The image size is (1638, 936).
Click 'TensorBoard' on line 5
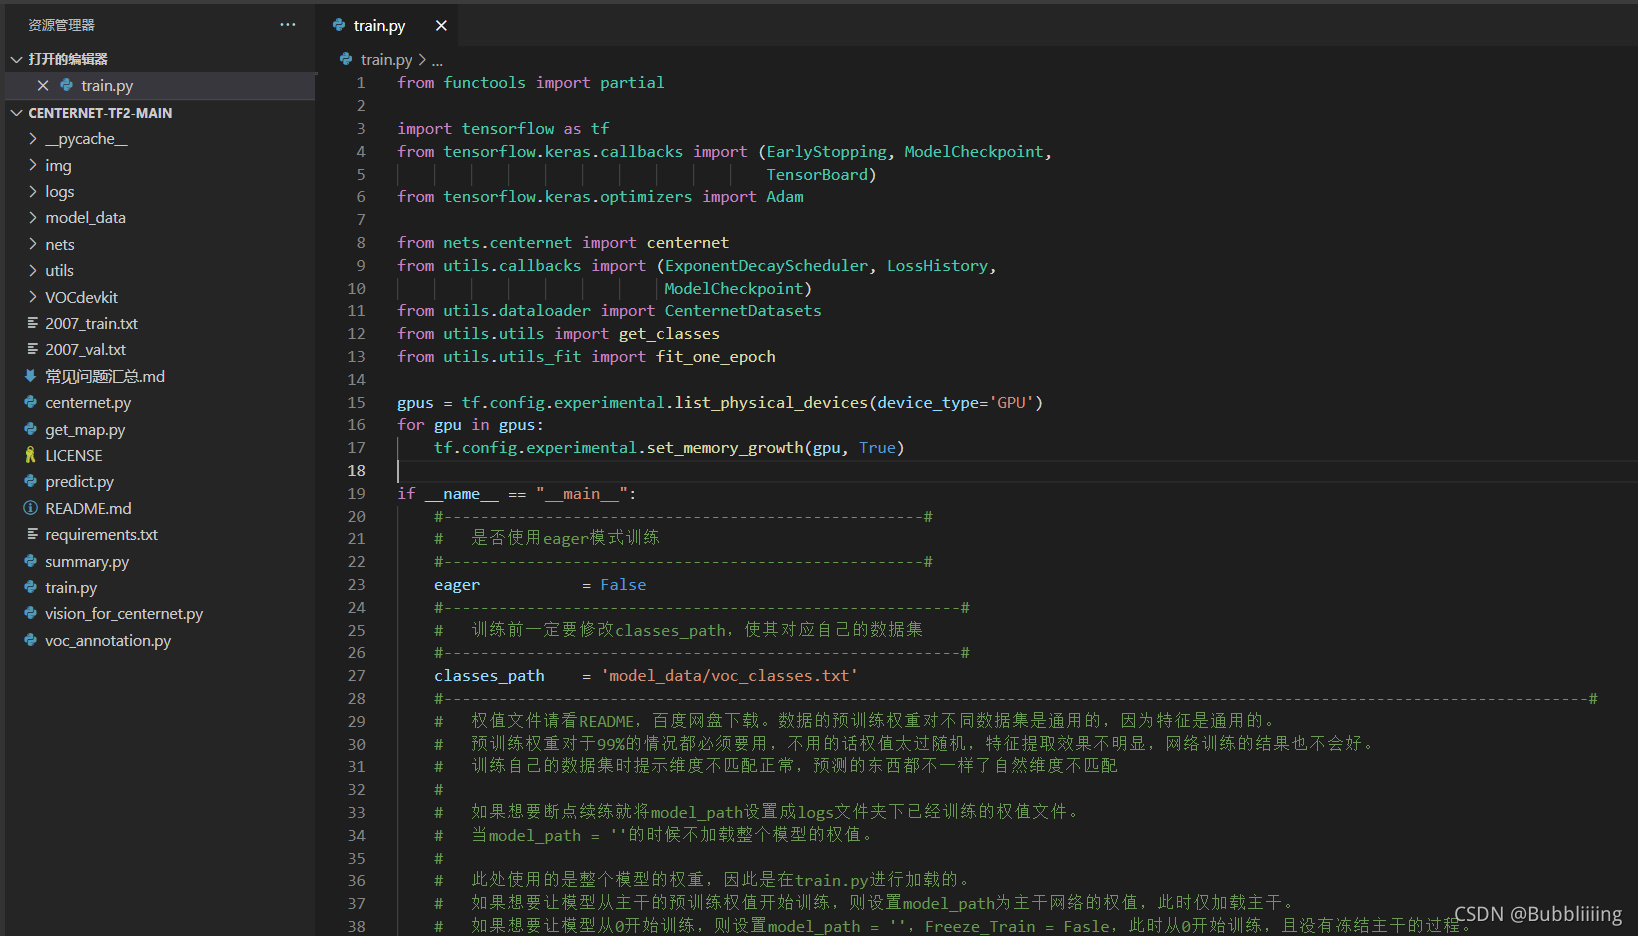point(817,175)
